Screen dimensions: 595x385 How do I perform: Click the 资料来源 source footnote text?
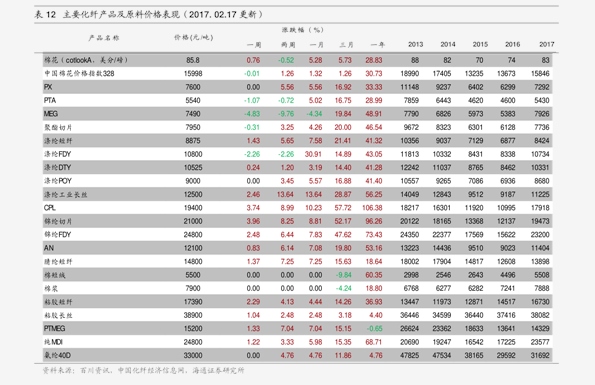point(143,370)
